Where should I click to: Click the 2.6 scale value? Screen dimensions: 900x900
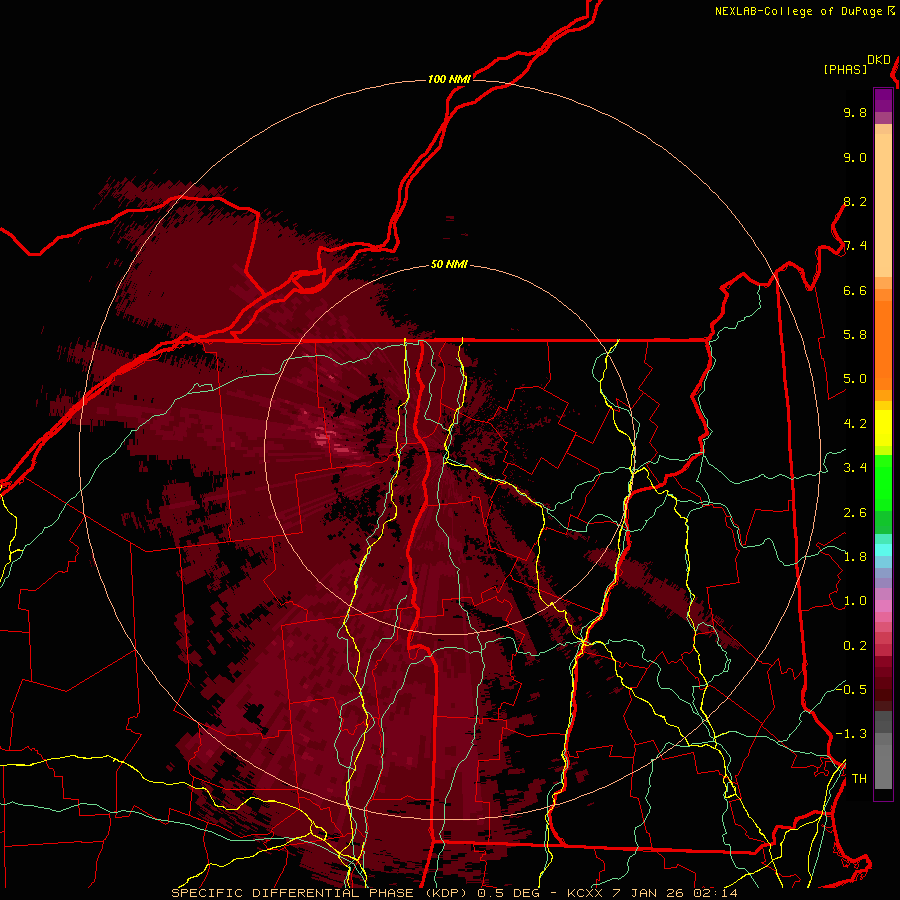pos(855,513)
